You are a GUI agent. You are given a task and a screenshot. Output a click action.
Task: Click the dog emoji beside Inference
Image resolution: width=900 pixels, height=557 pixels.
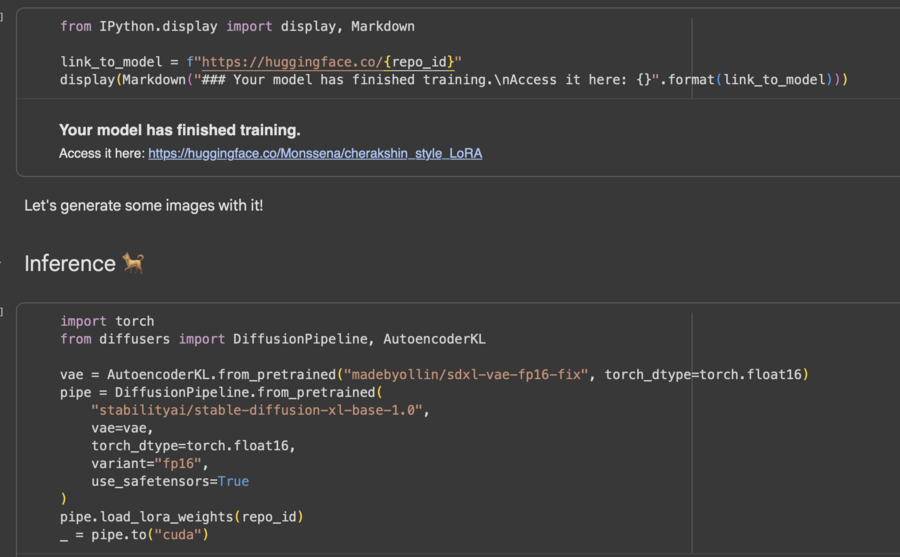coord(133,264)
